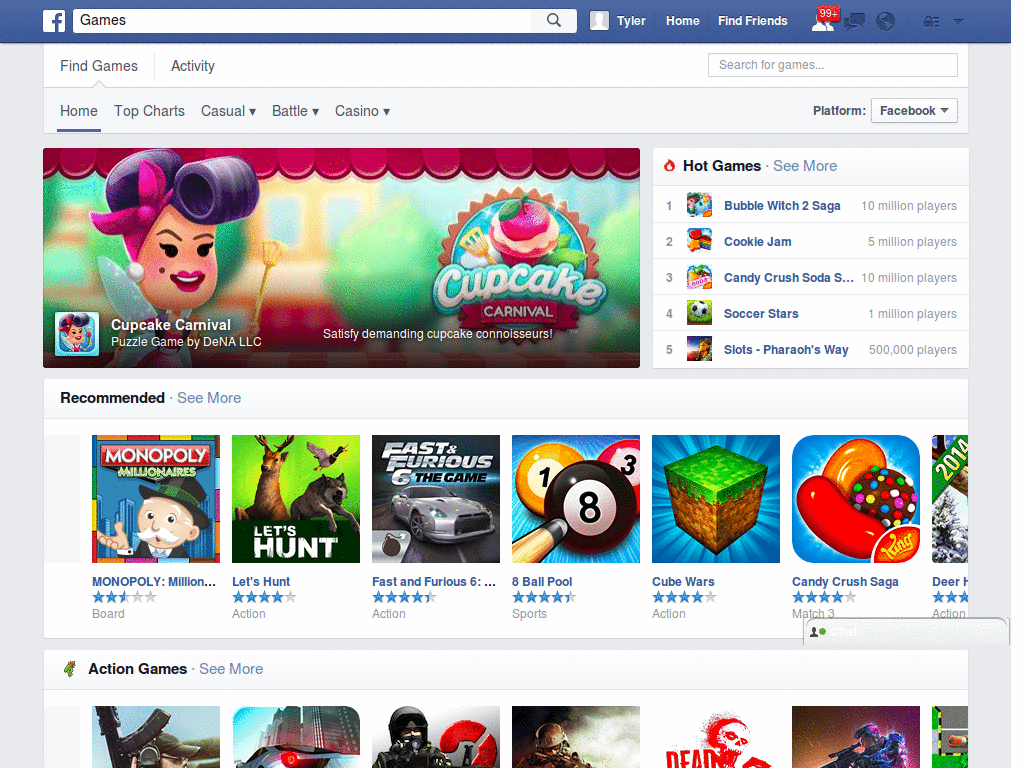Expand the Casual category dropdown
This screenshot has width=1024, height=768.
tap(228, 111)
